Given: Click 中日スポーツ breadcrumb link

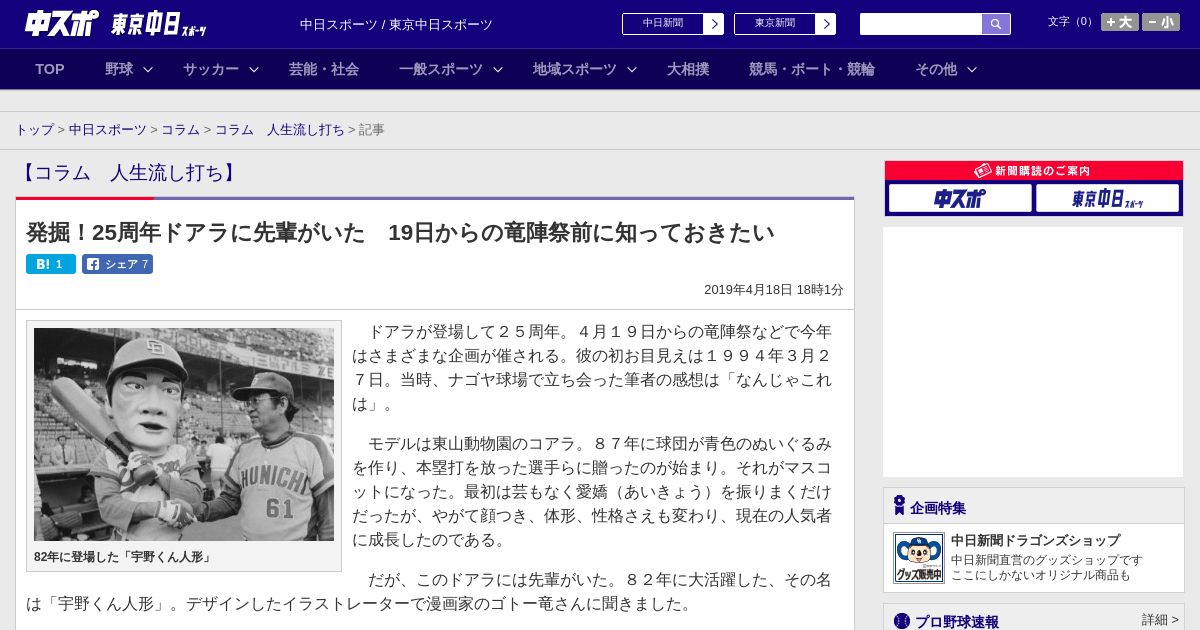Looking at the screenshot, I should click(108, 130).
